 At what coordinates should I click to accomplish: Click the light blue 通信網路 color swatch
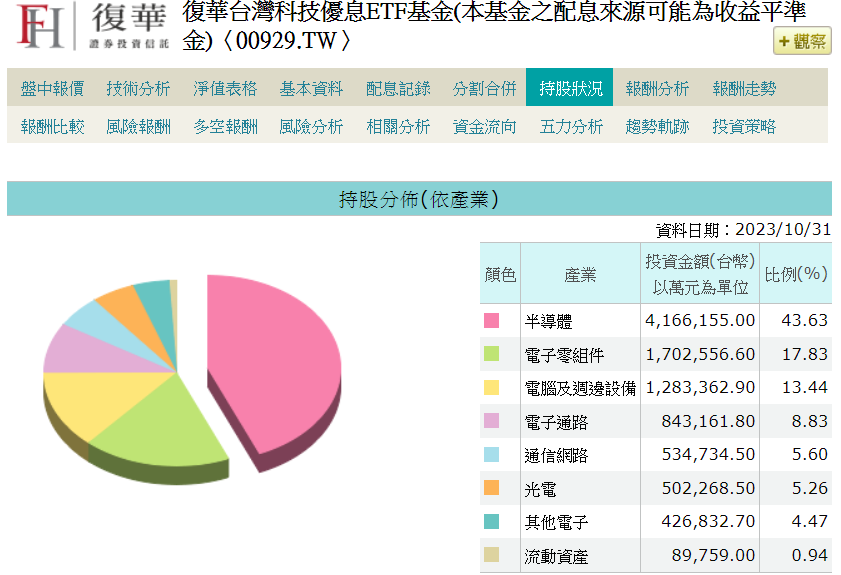[x=491, y=454]
